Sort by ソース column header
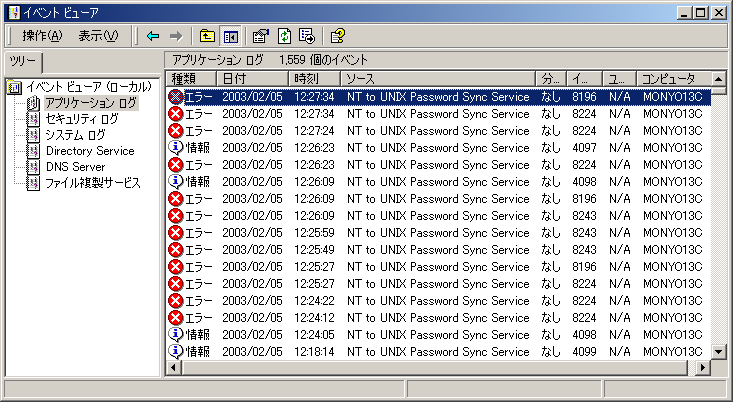Viewport: 733px width, 402px height. (438, 79)
